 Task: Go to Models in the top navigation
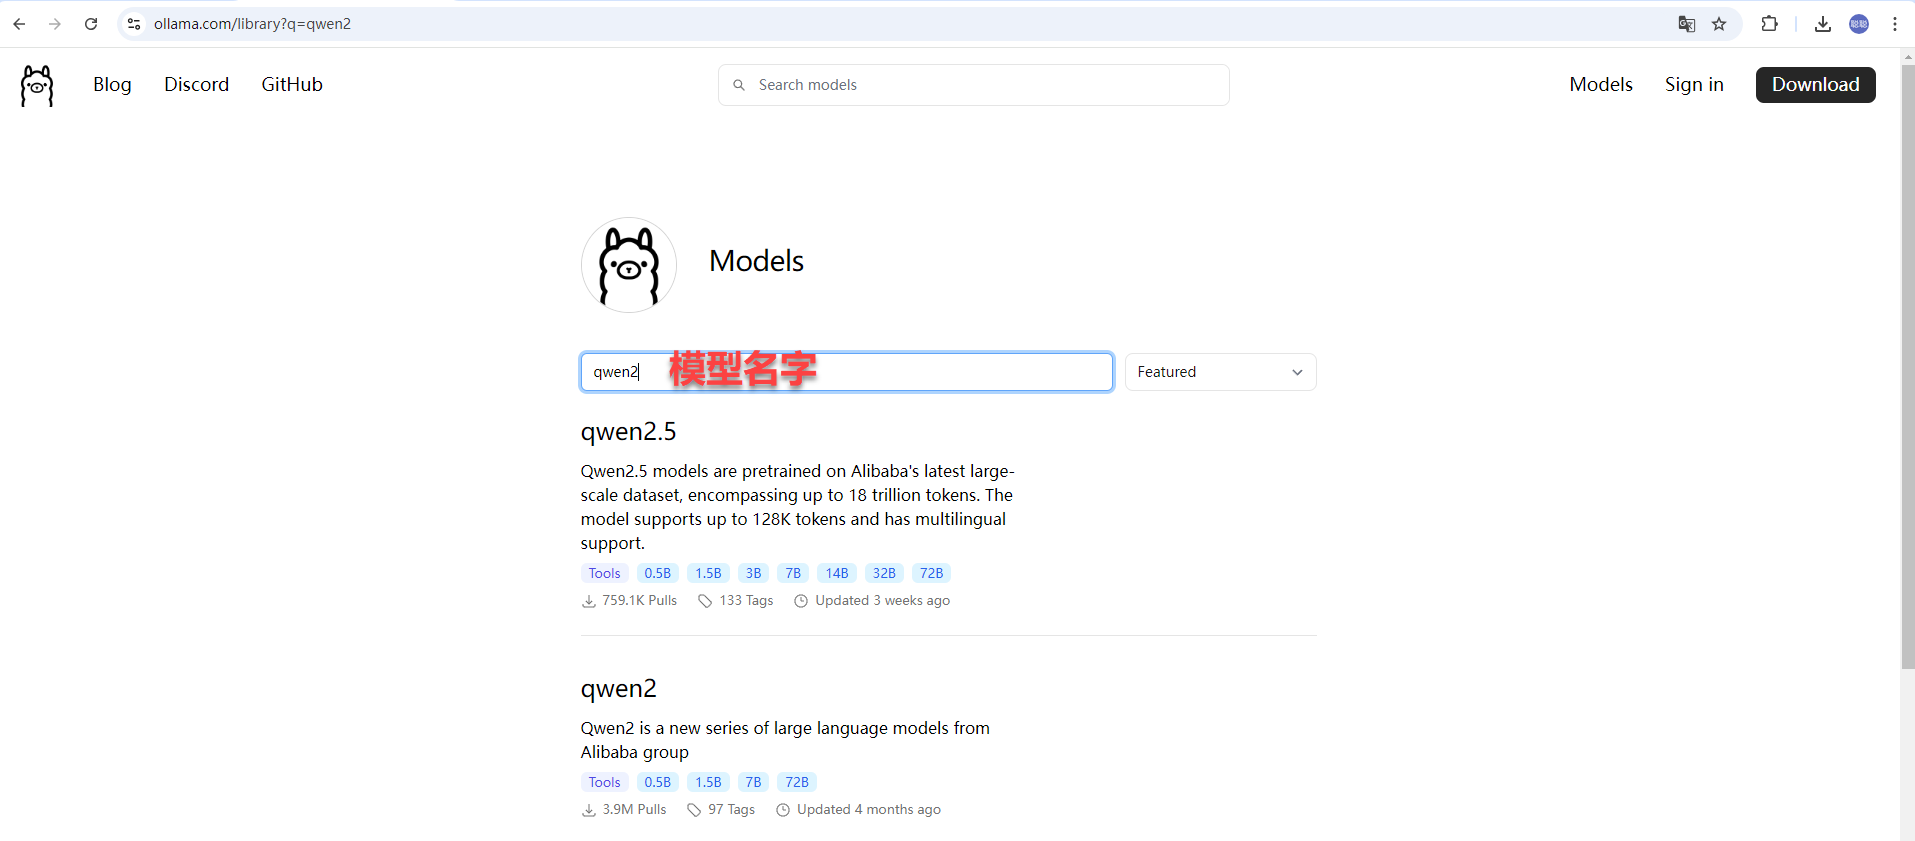1601,85
